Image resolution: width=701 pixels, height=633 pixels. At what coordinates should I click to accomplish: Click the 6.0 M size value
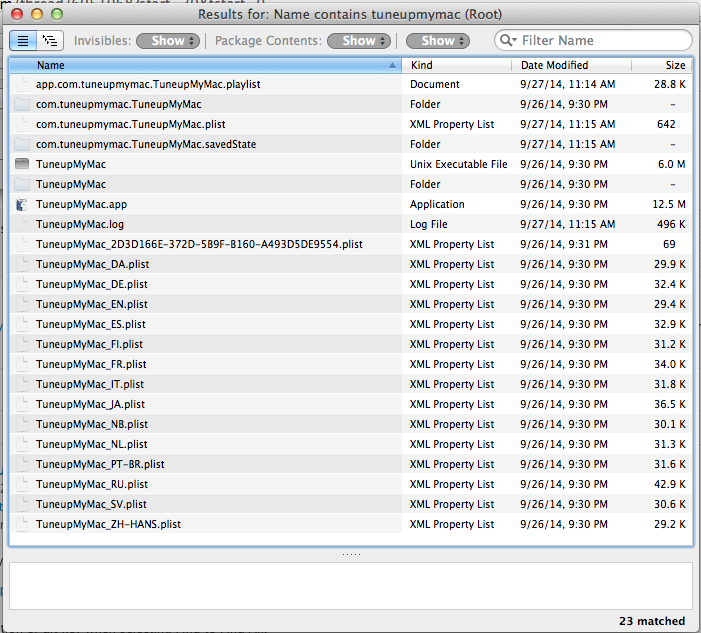pos(671,164)
